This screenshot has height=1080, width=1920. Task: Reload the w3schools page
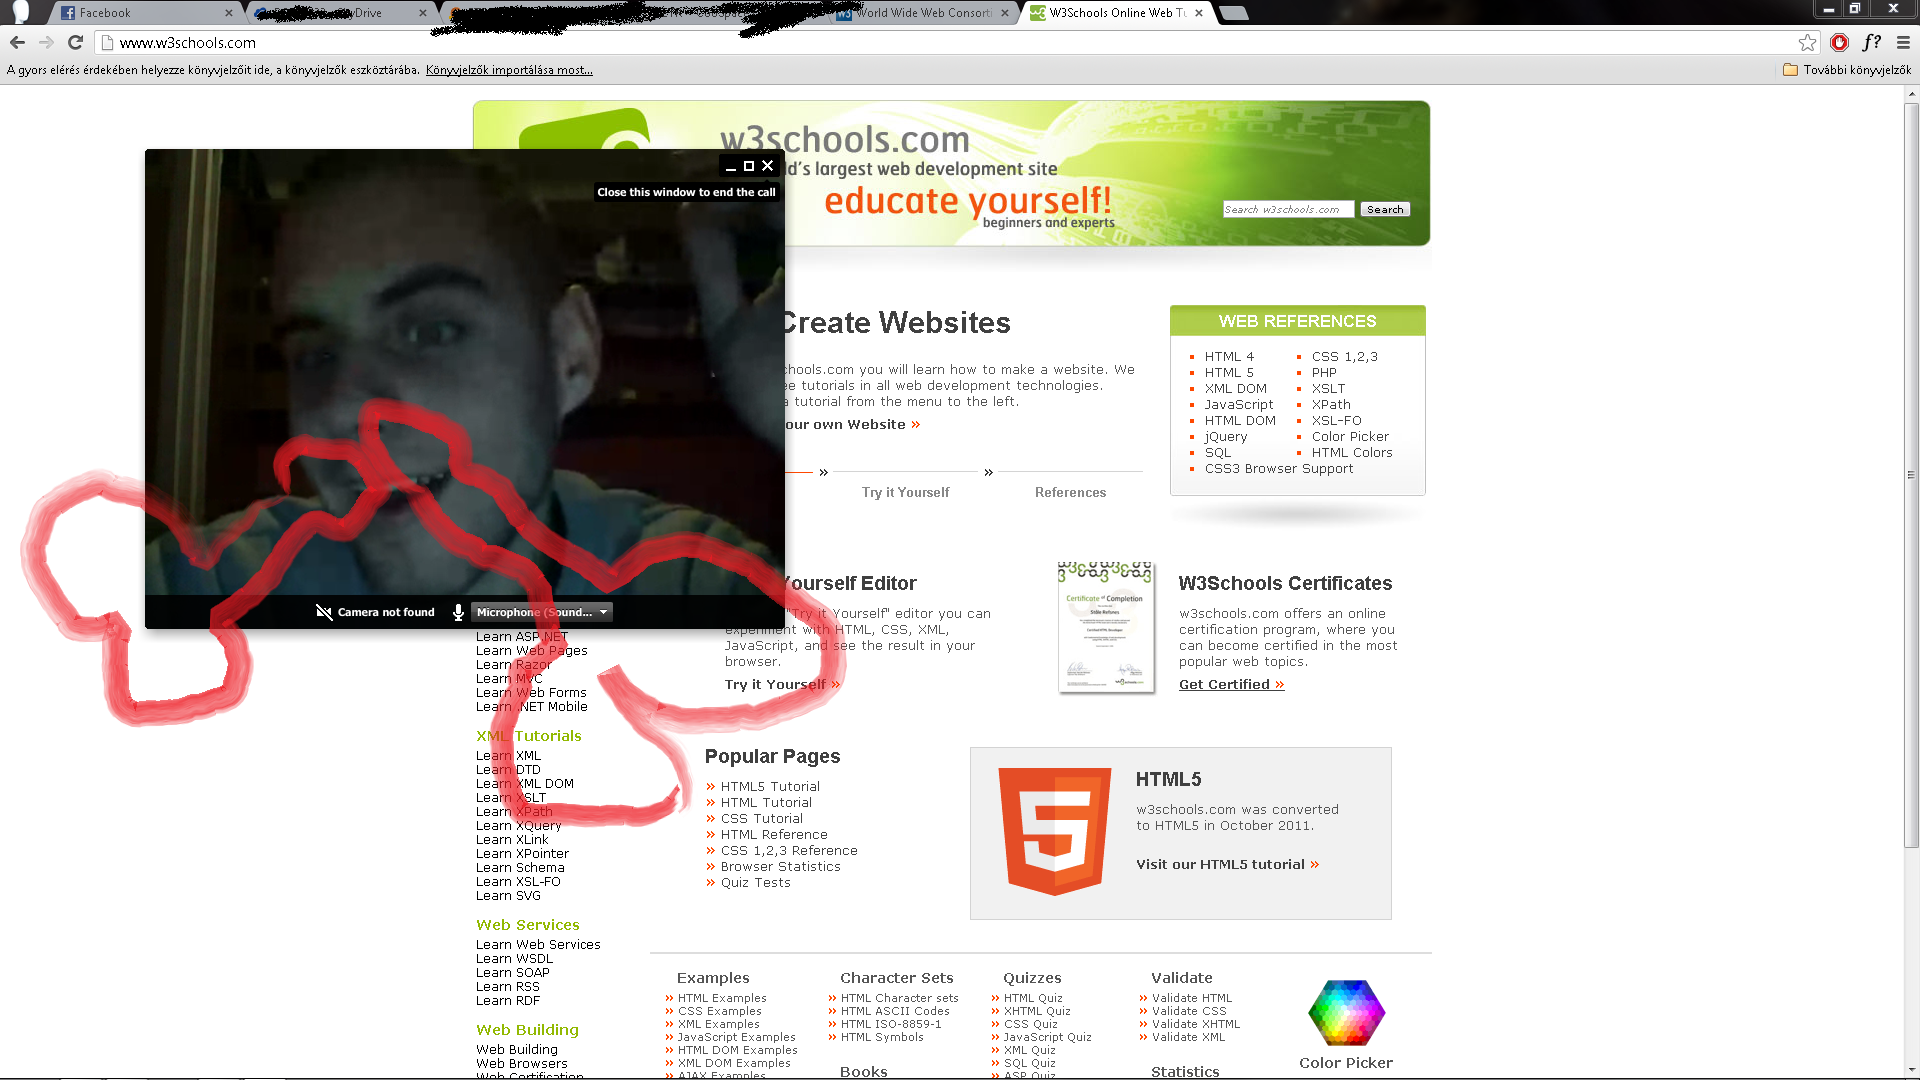pos(75,42)
